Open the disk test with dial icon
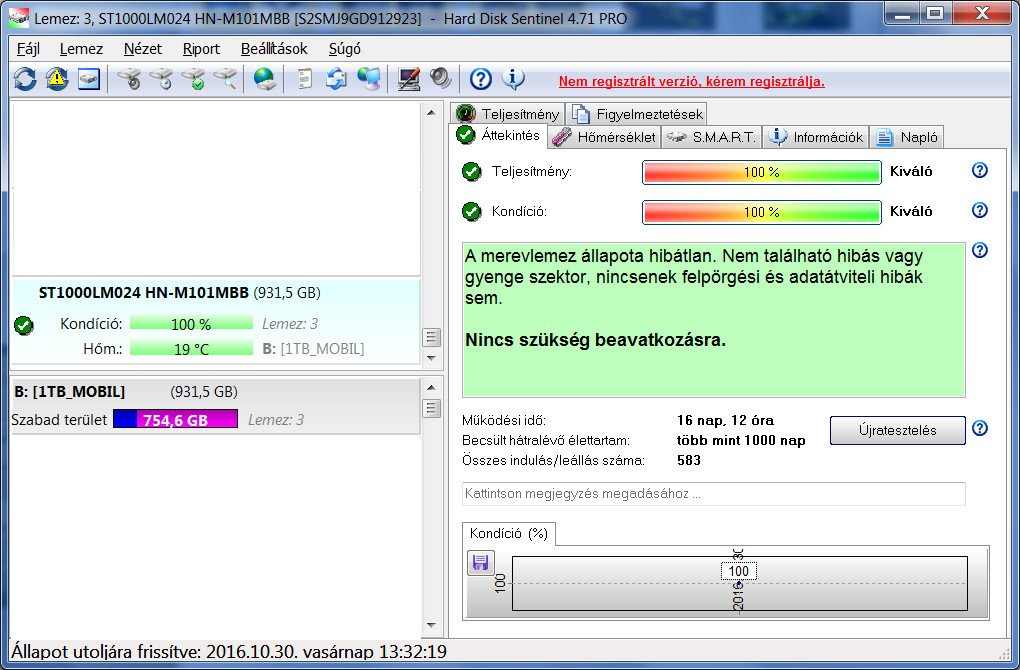The image size is (1020, 670). click(x=129, y=79)
